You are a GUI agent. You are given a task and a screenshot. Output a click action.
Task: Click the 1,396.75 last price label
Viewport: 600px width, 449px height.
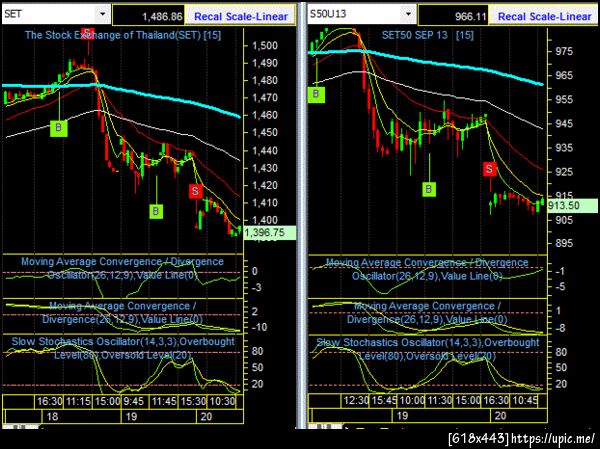click(x=269, y=232)
